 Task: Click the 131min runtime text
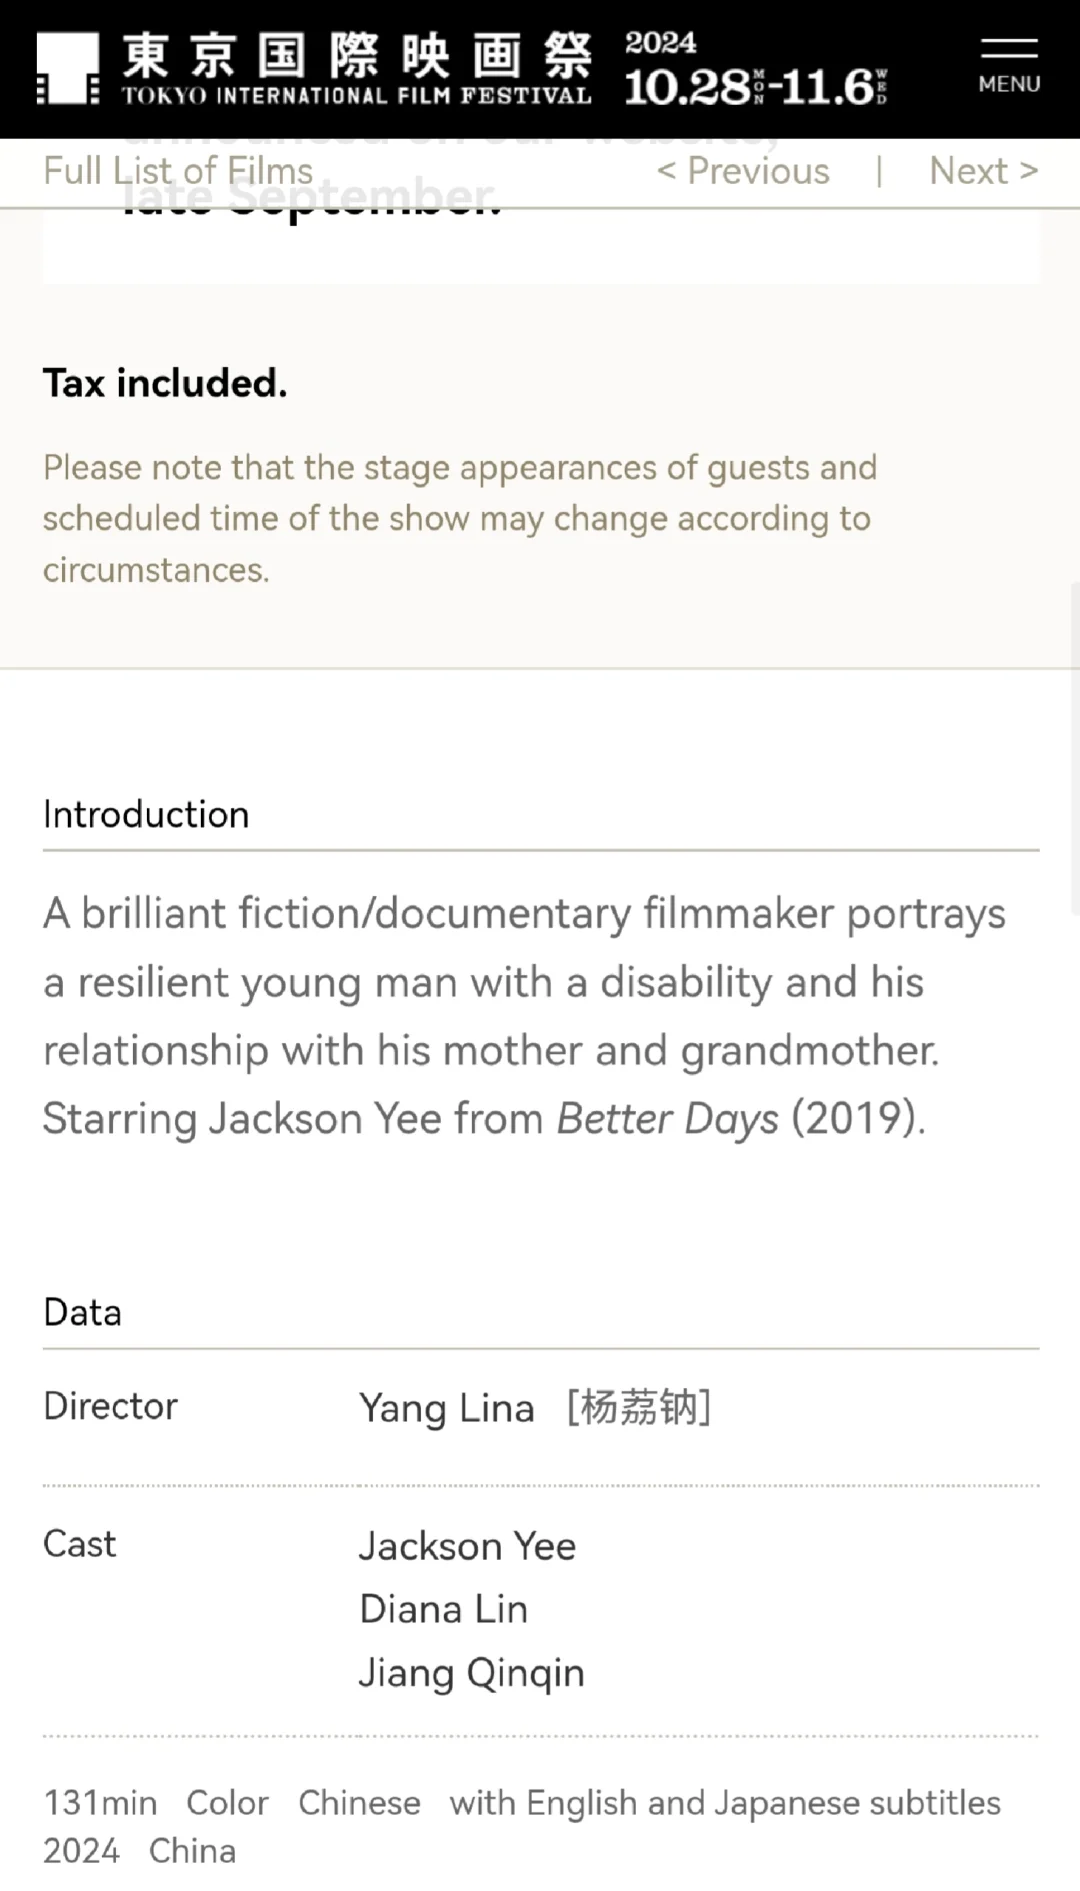pos(100,1803)
